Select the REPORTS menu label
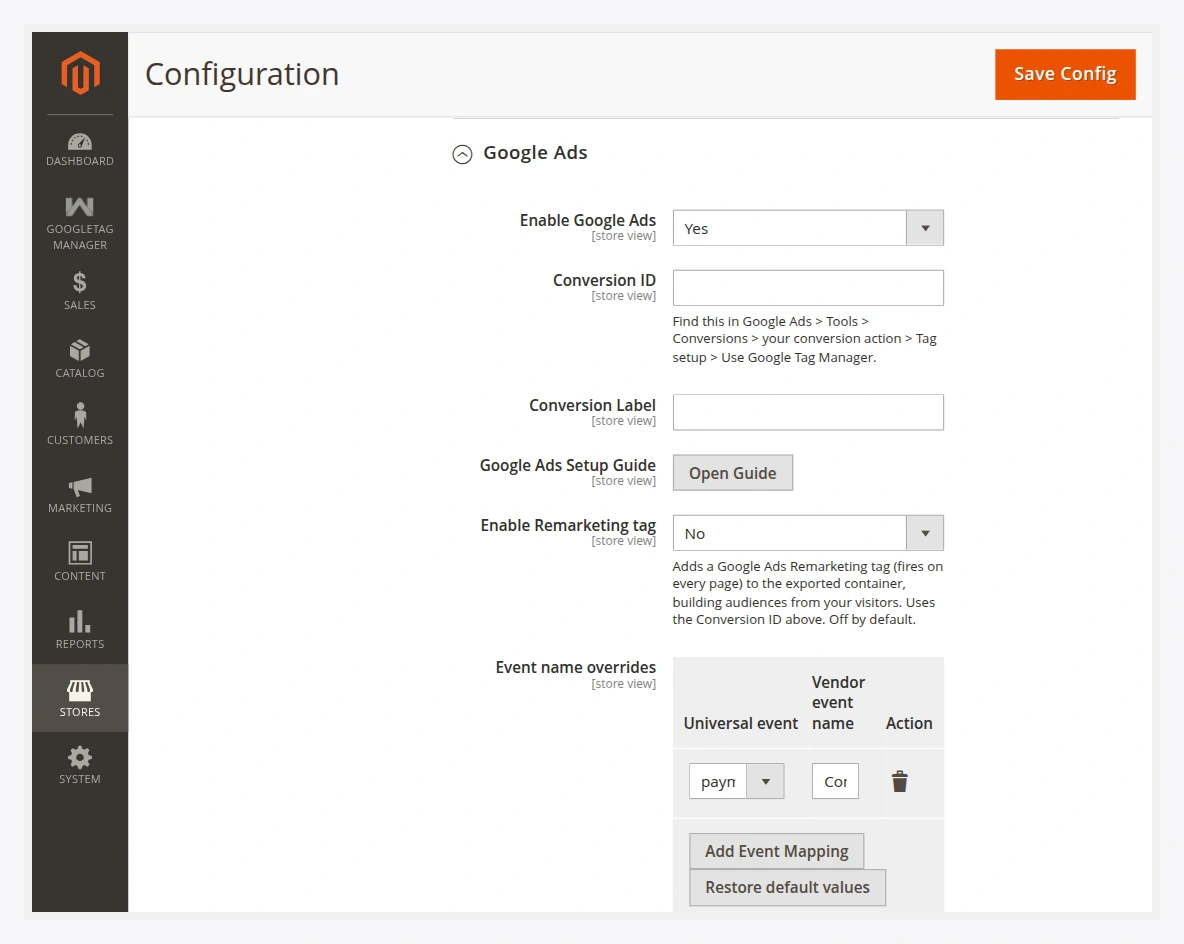 [80, 644]
